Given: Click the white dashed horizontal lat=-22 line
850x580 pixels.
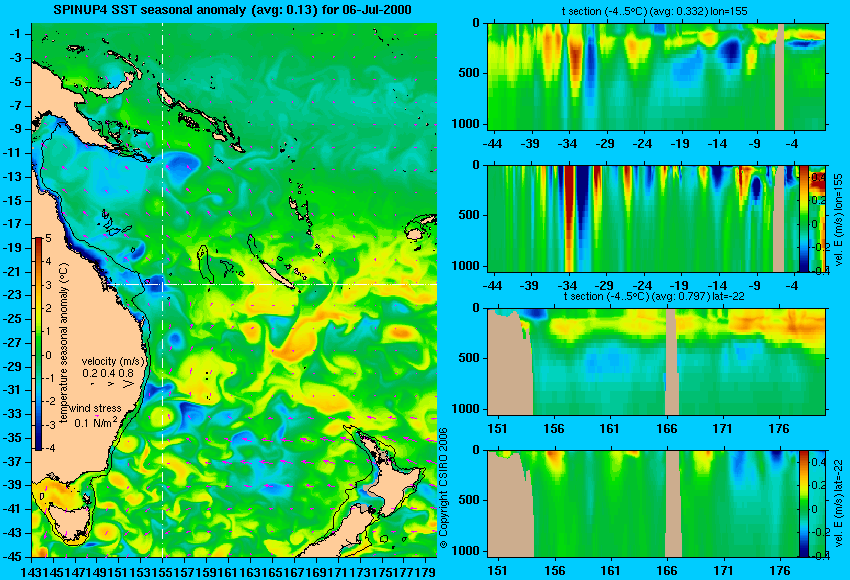Looking at the screenshot, I should tap(271, 284).
